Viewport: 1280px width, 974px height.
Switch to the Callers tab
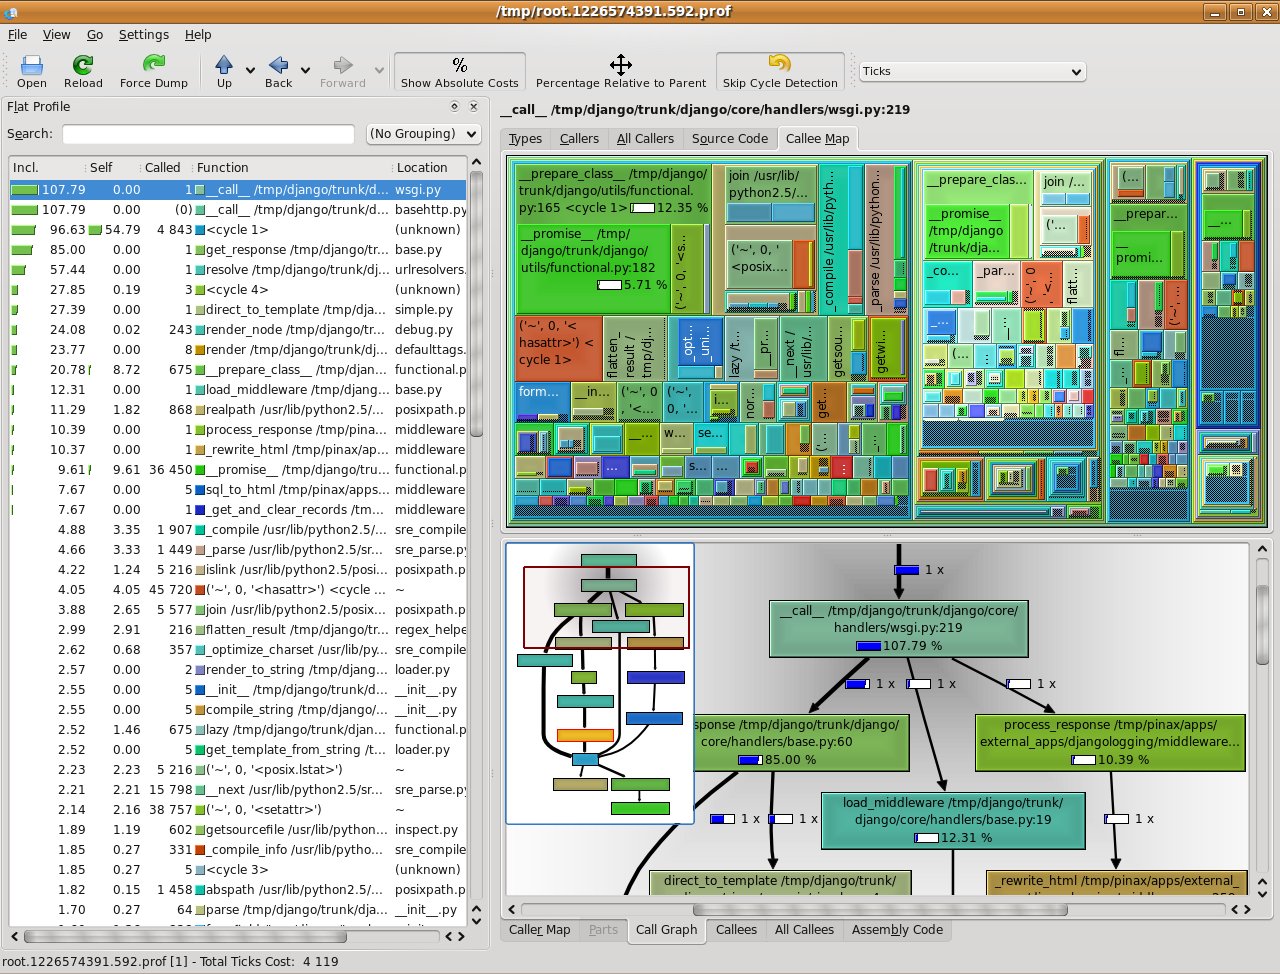579,139
